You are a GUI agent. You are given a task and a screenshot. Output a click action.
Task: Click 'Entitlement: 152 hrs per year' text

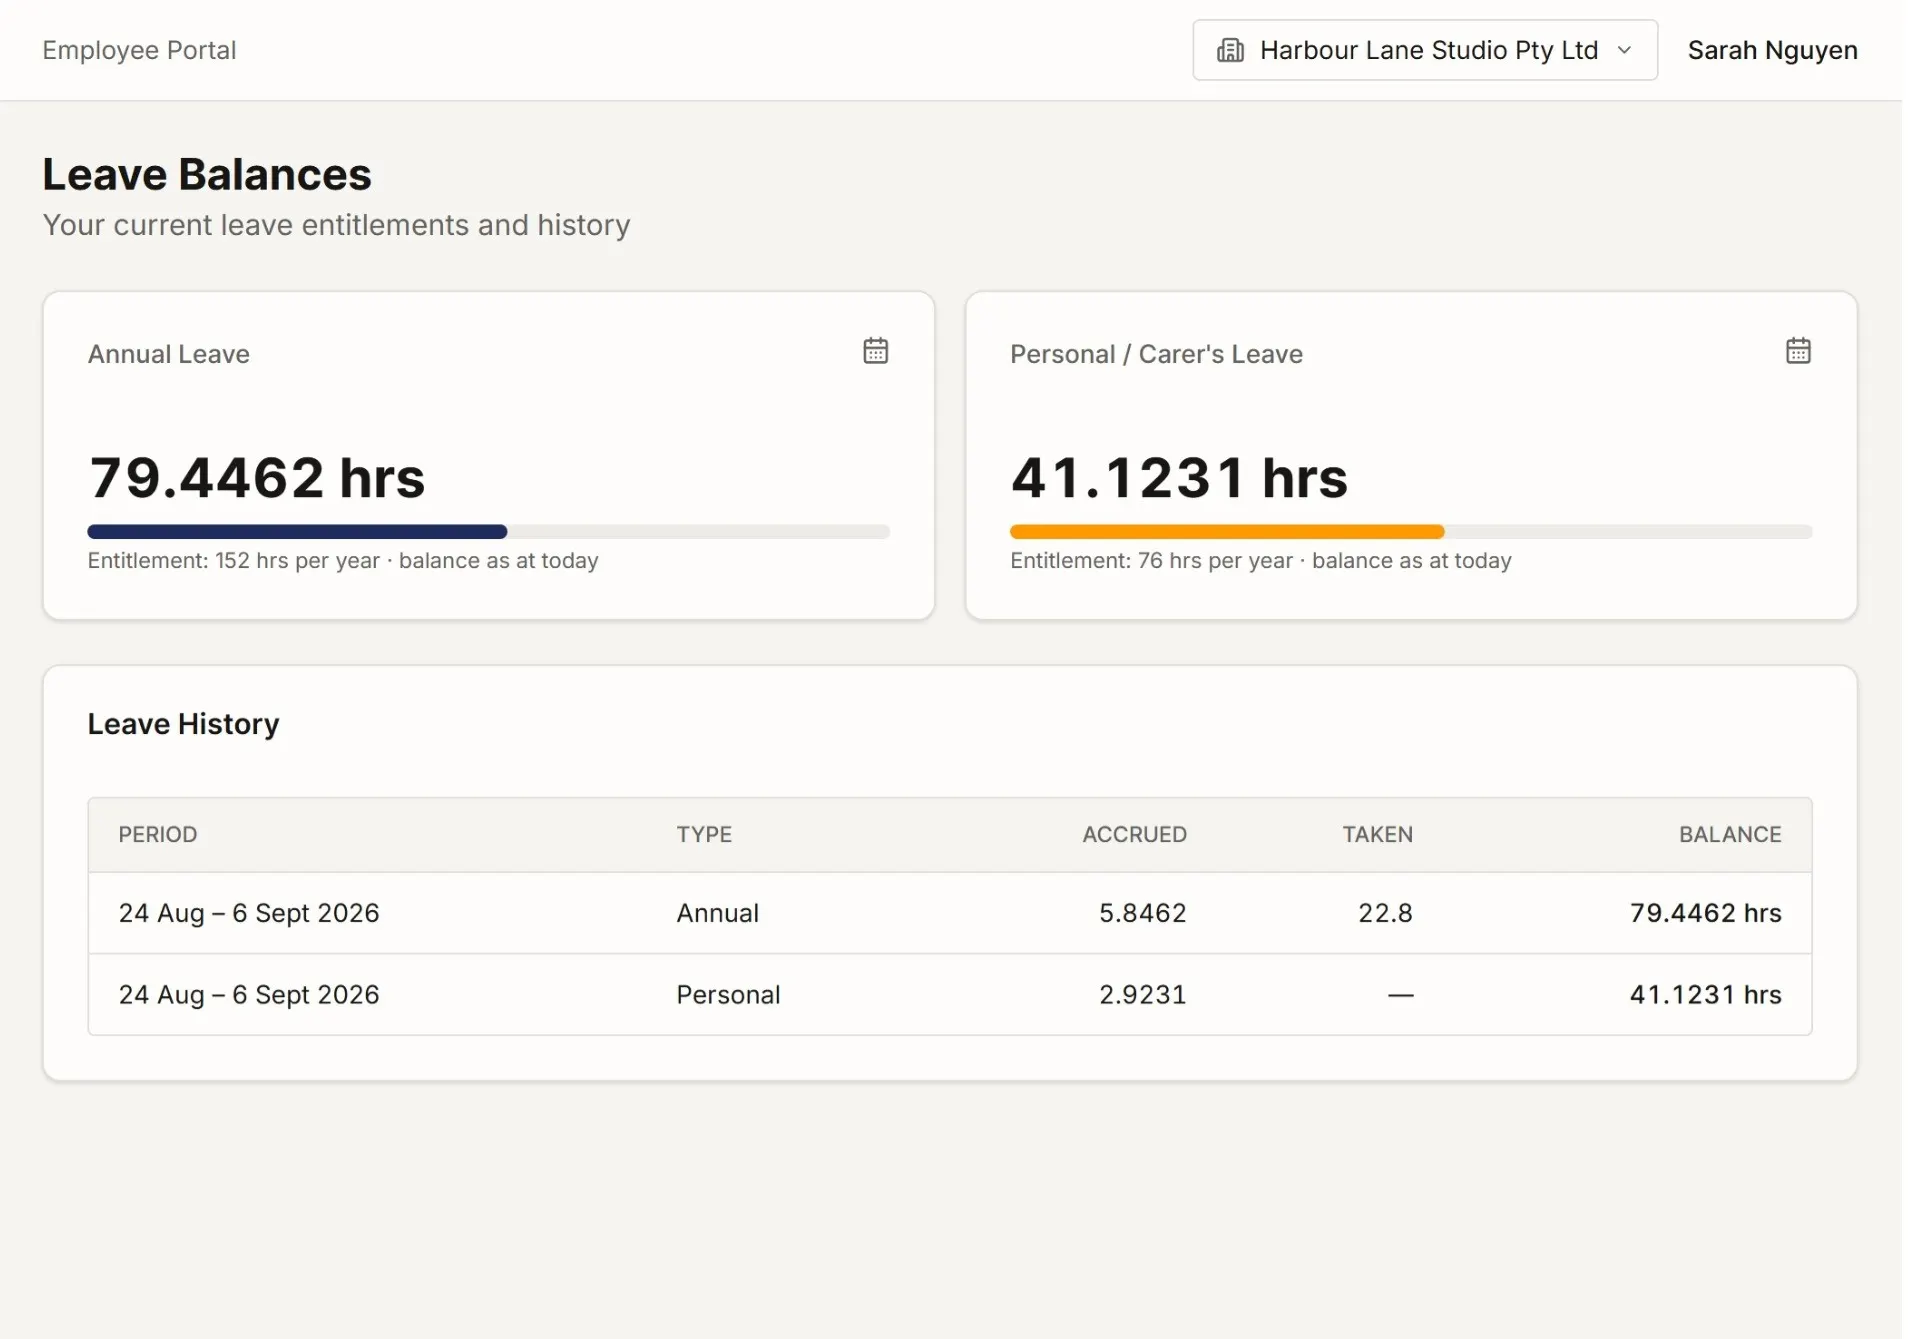(233, 561)
